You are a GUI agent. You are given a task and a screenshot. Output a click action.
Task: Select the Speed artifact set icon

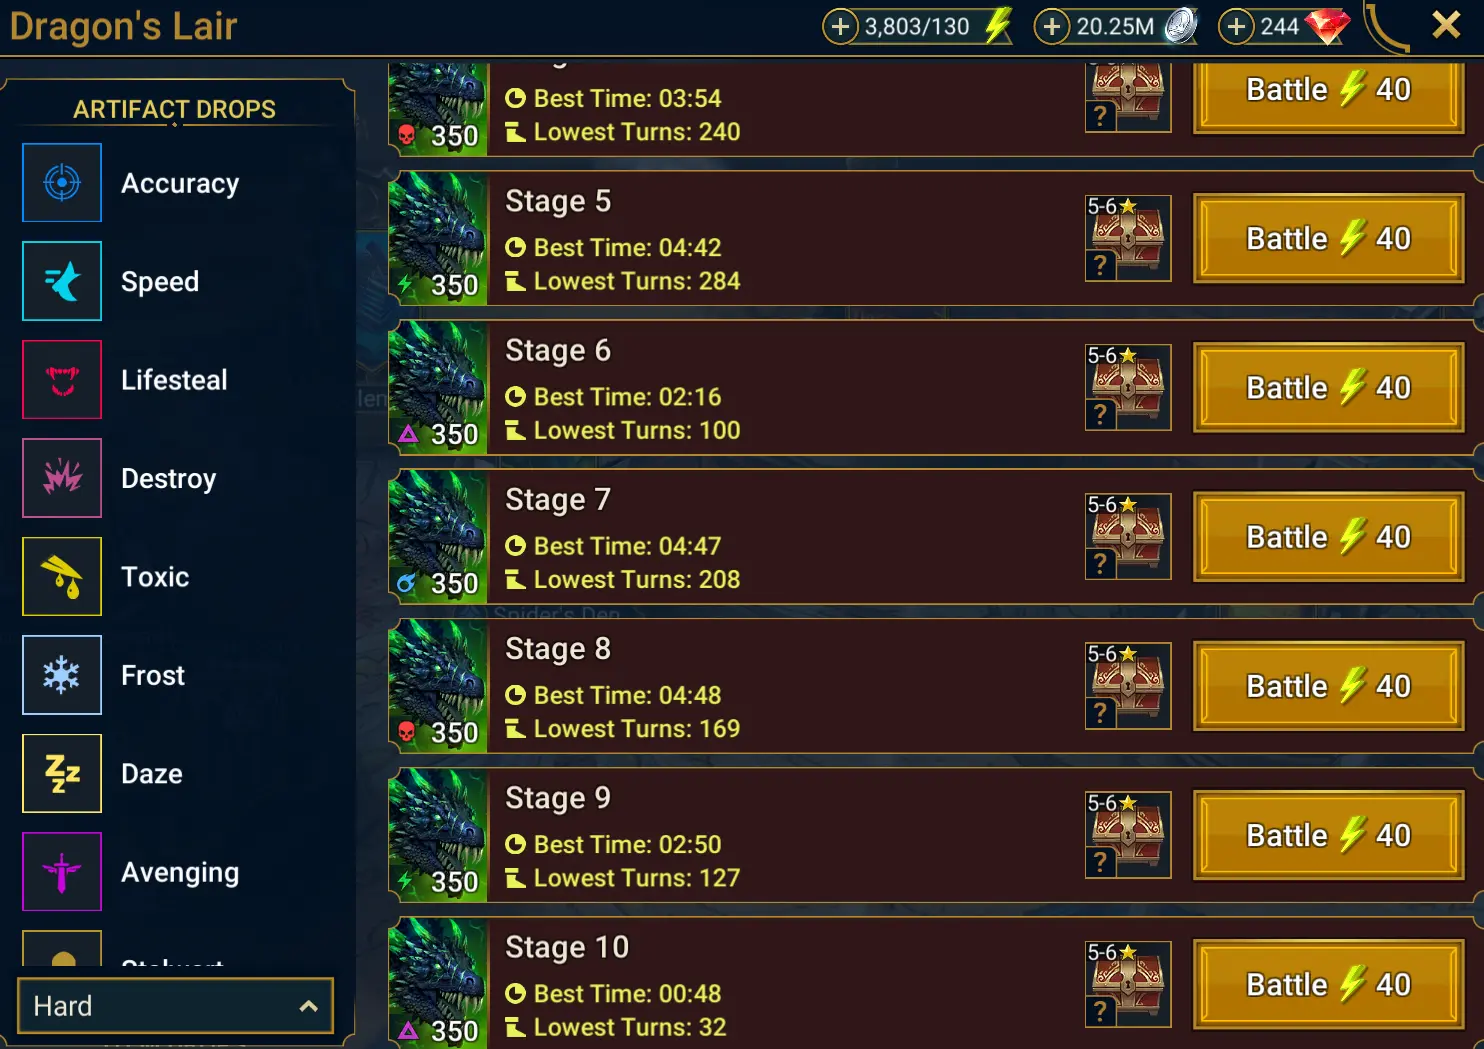(62, 281)
